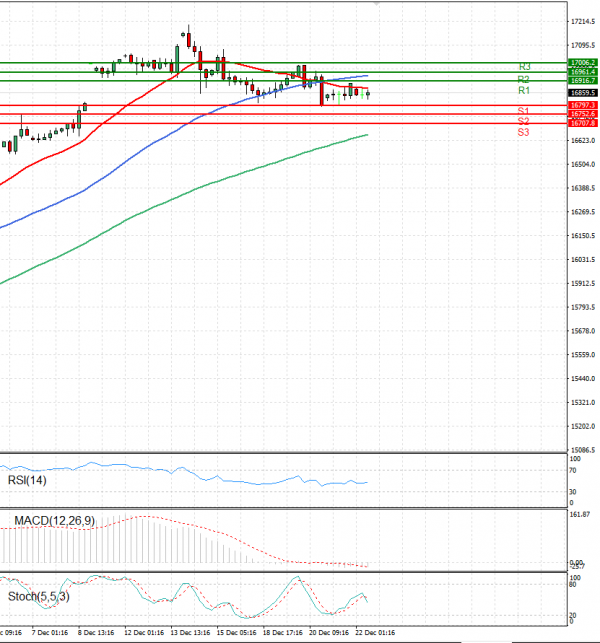Click the 15321.0 price axis value
This screenshot has width=600, height=643.
click(x=583, y=403)
